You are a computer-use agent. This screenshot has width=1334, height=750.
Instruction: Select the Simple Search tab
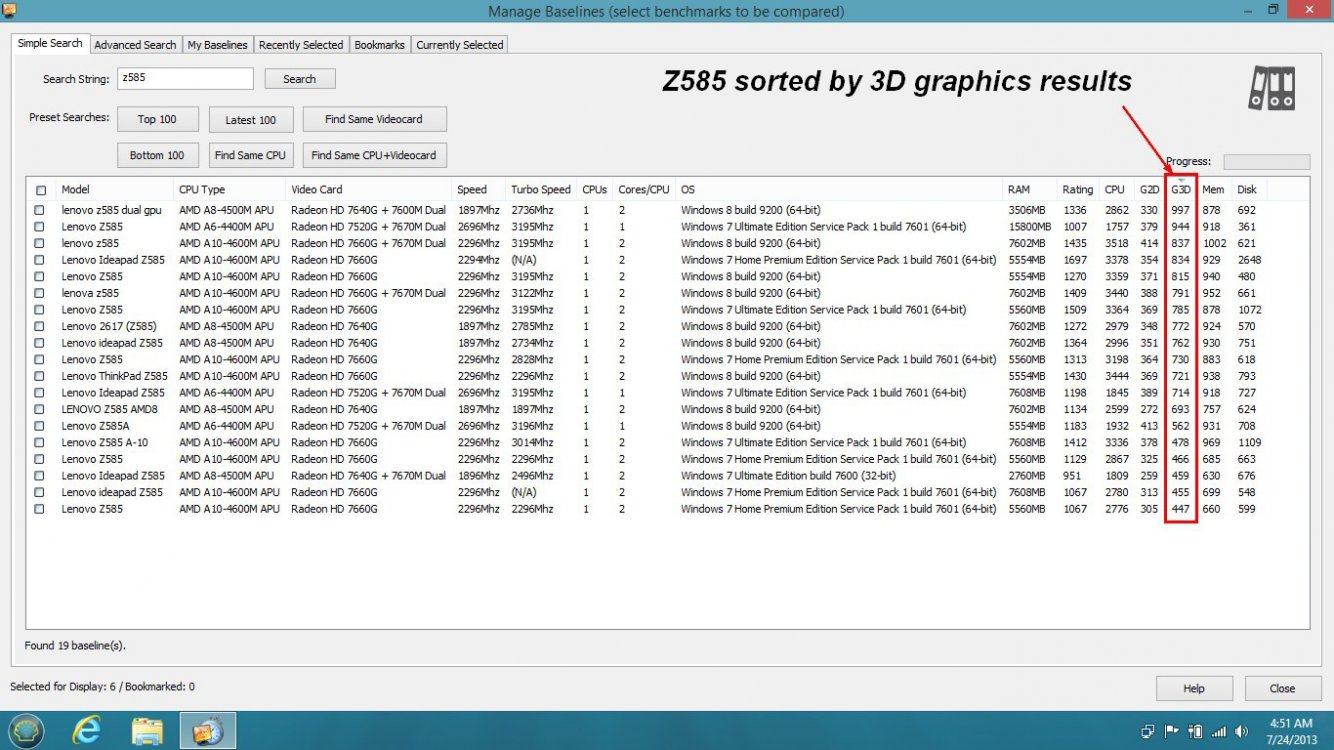pyautogui.click(x=50, y=44)
